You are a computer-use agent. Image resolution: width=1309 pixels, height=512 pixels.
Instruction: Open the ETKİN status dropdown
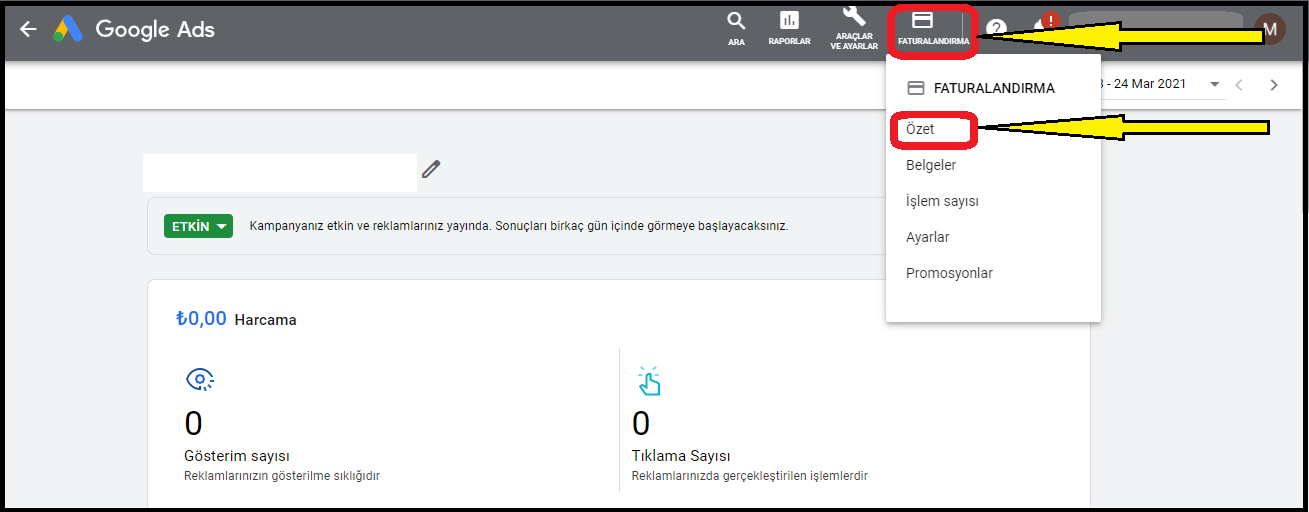coord(198,226)
